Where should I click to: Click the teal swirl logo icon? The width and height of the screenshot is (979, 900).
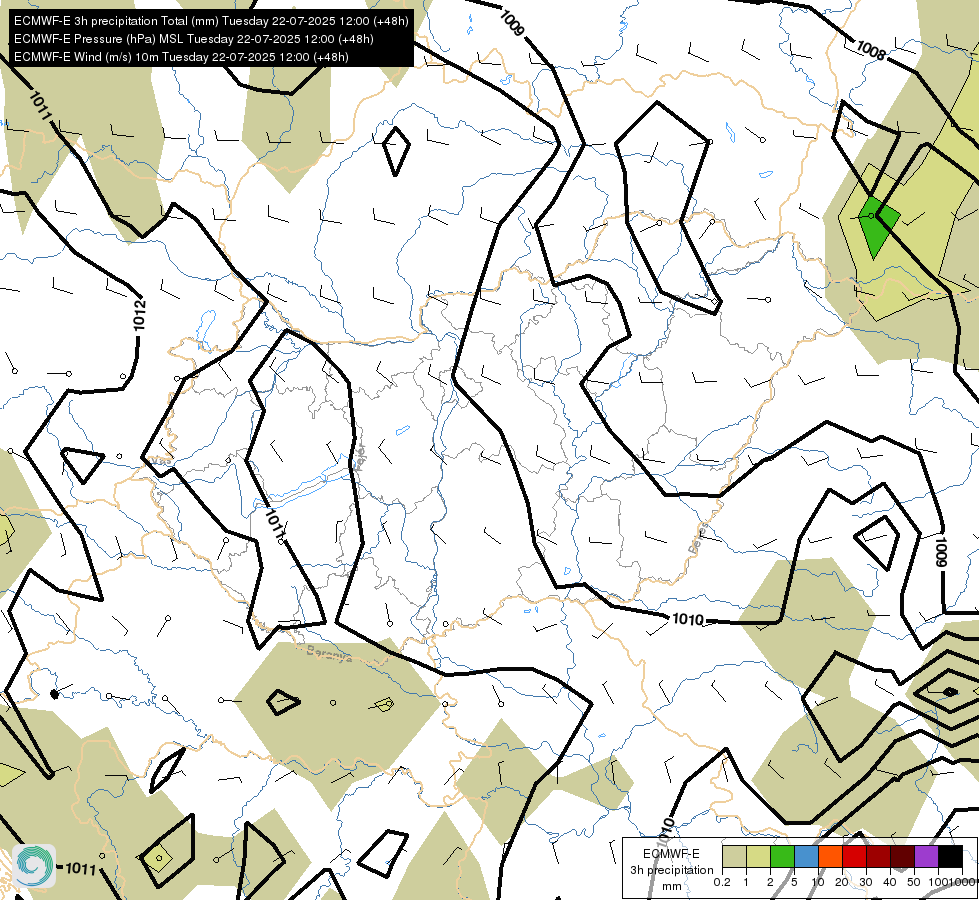coord(34,866)
